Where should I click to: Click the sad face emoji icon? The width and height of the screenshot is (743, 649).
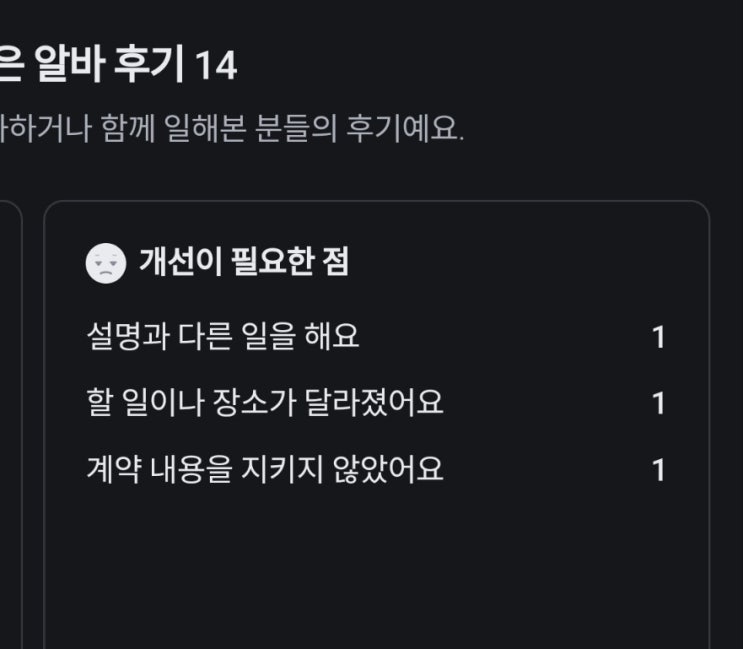pos(106,263)
